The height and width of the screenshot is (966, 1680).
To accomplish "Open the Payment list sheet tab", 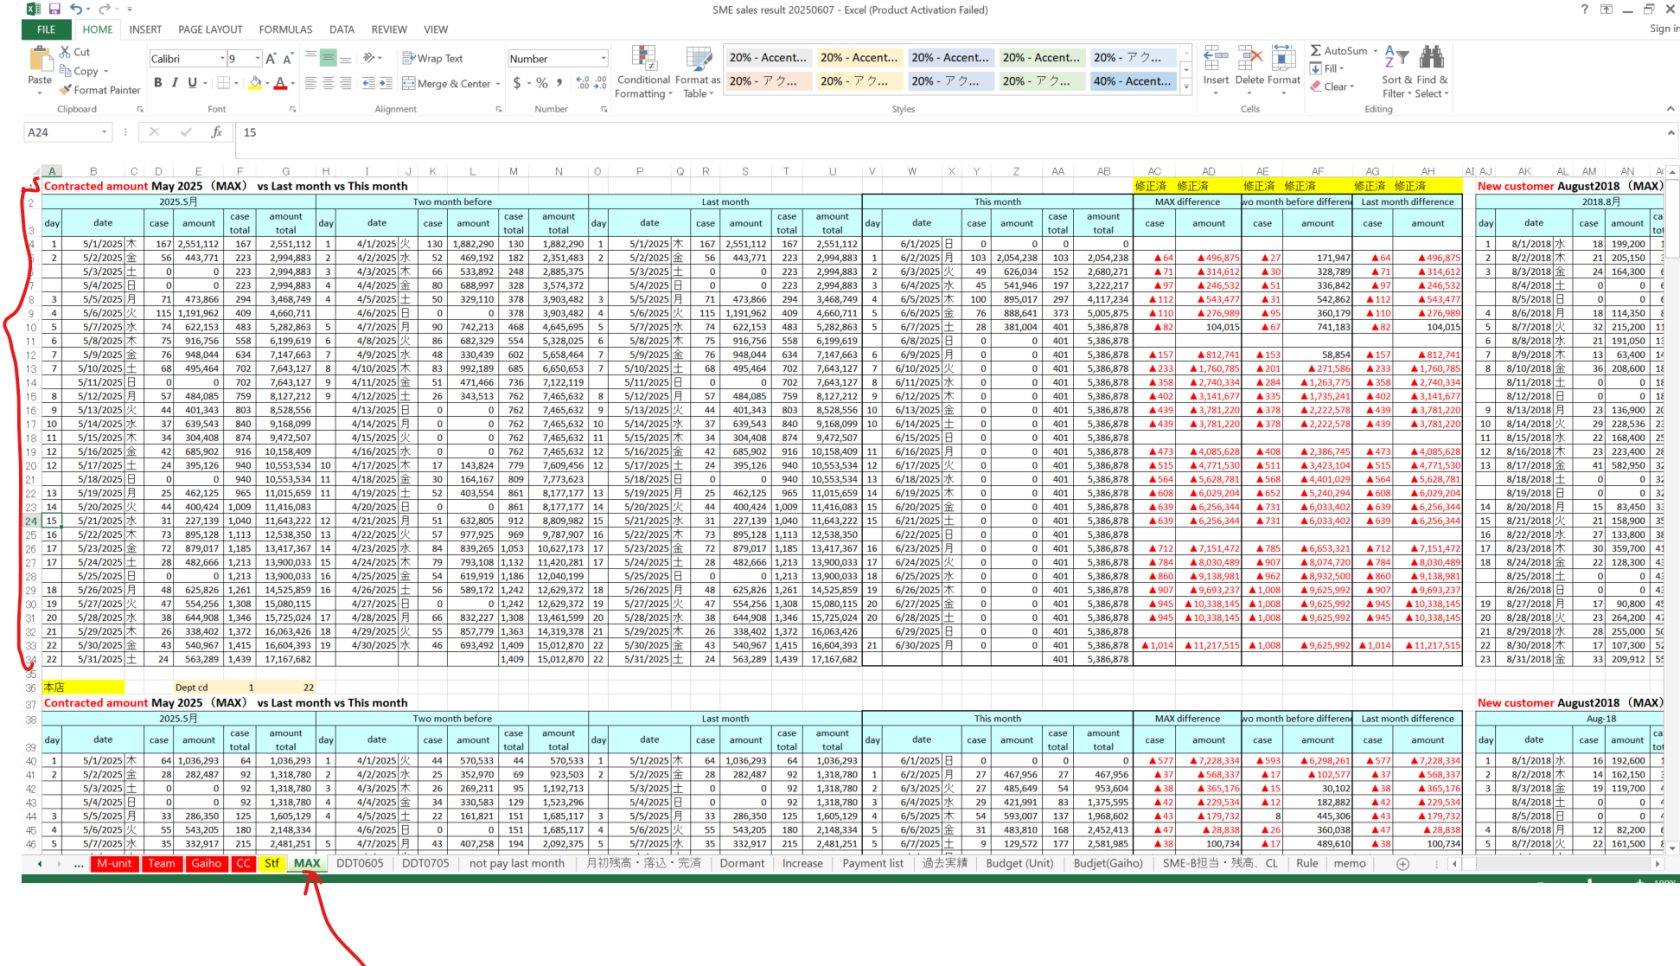I will 872,864.
